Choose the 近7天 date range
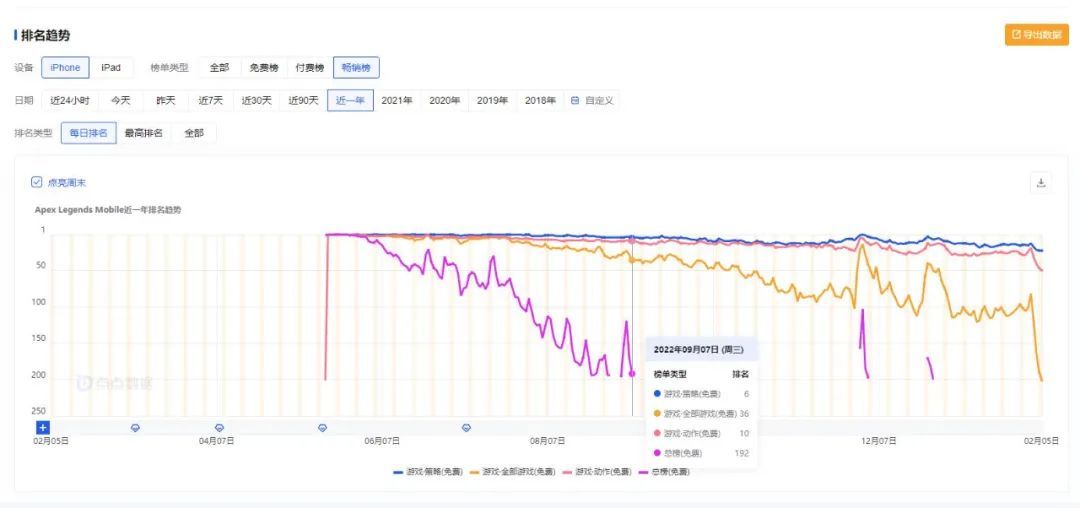 coord(211,100)
